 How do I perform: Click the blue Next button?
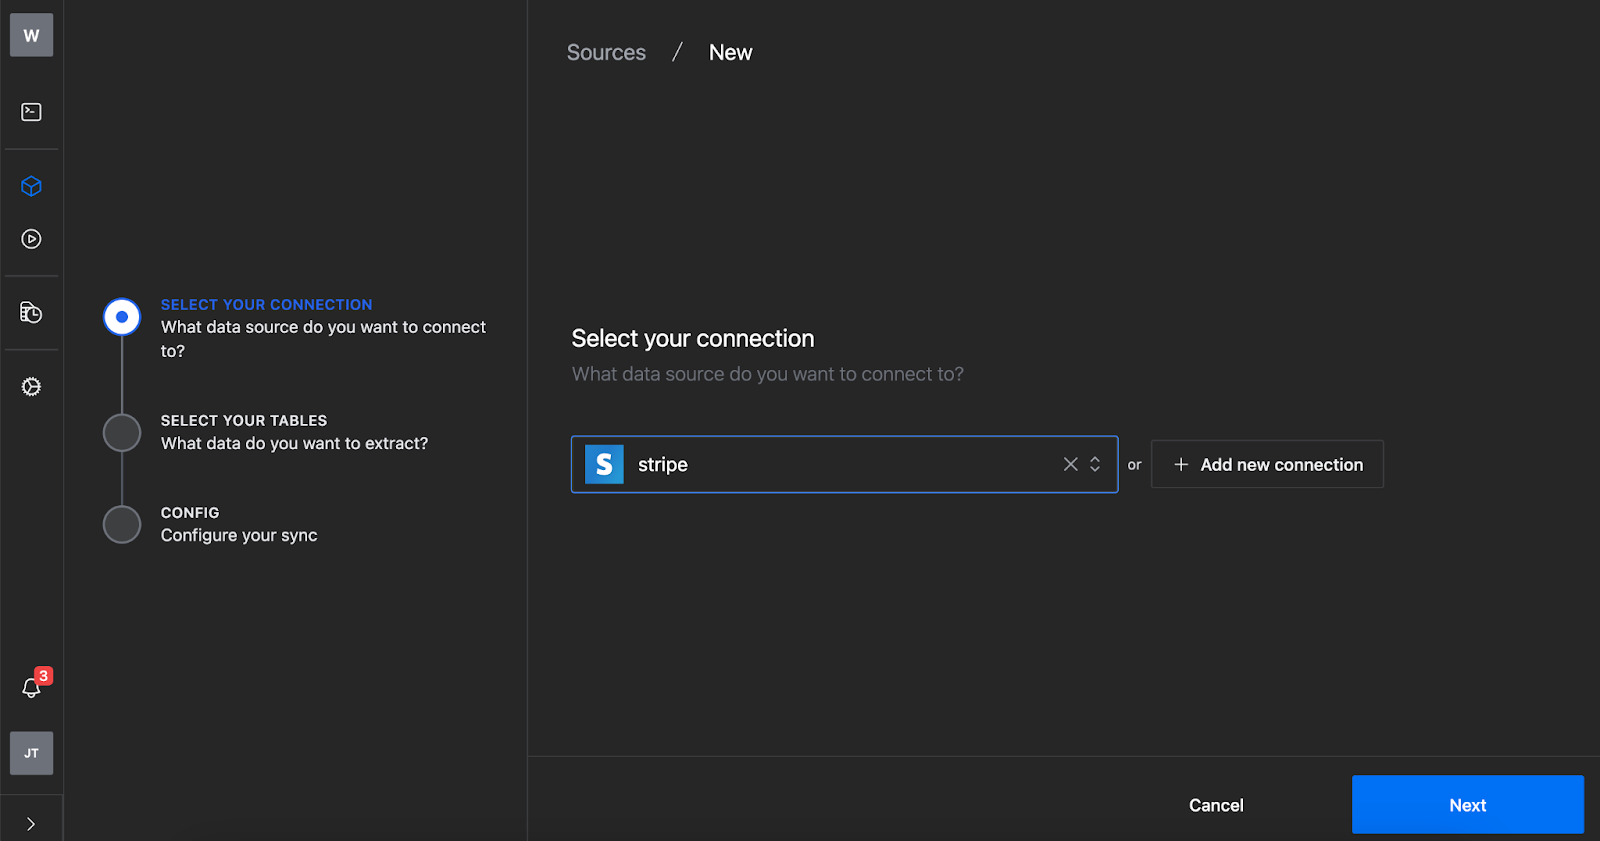tap(1467, 805)
